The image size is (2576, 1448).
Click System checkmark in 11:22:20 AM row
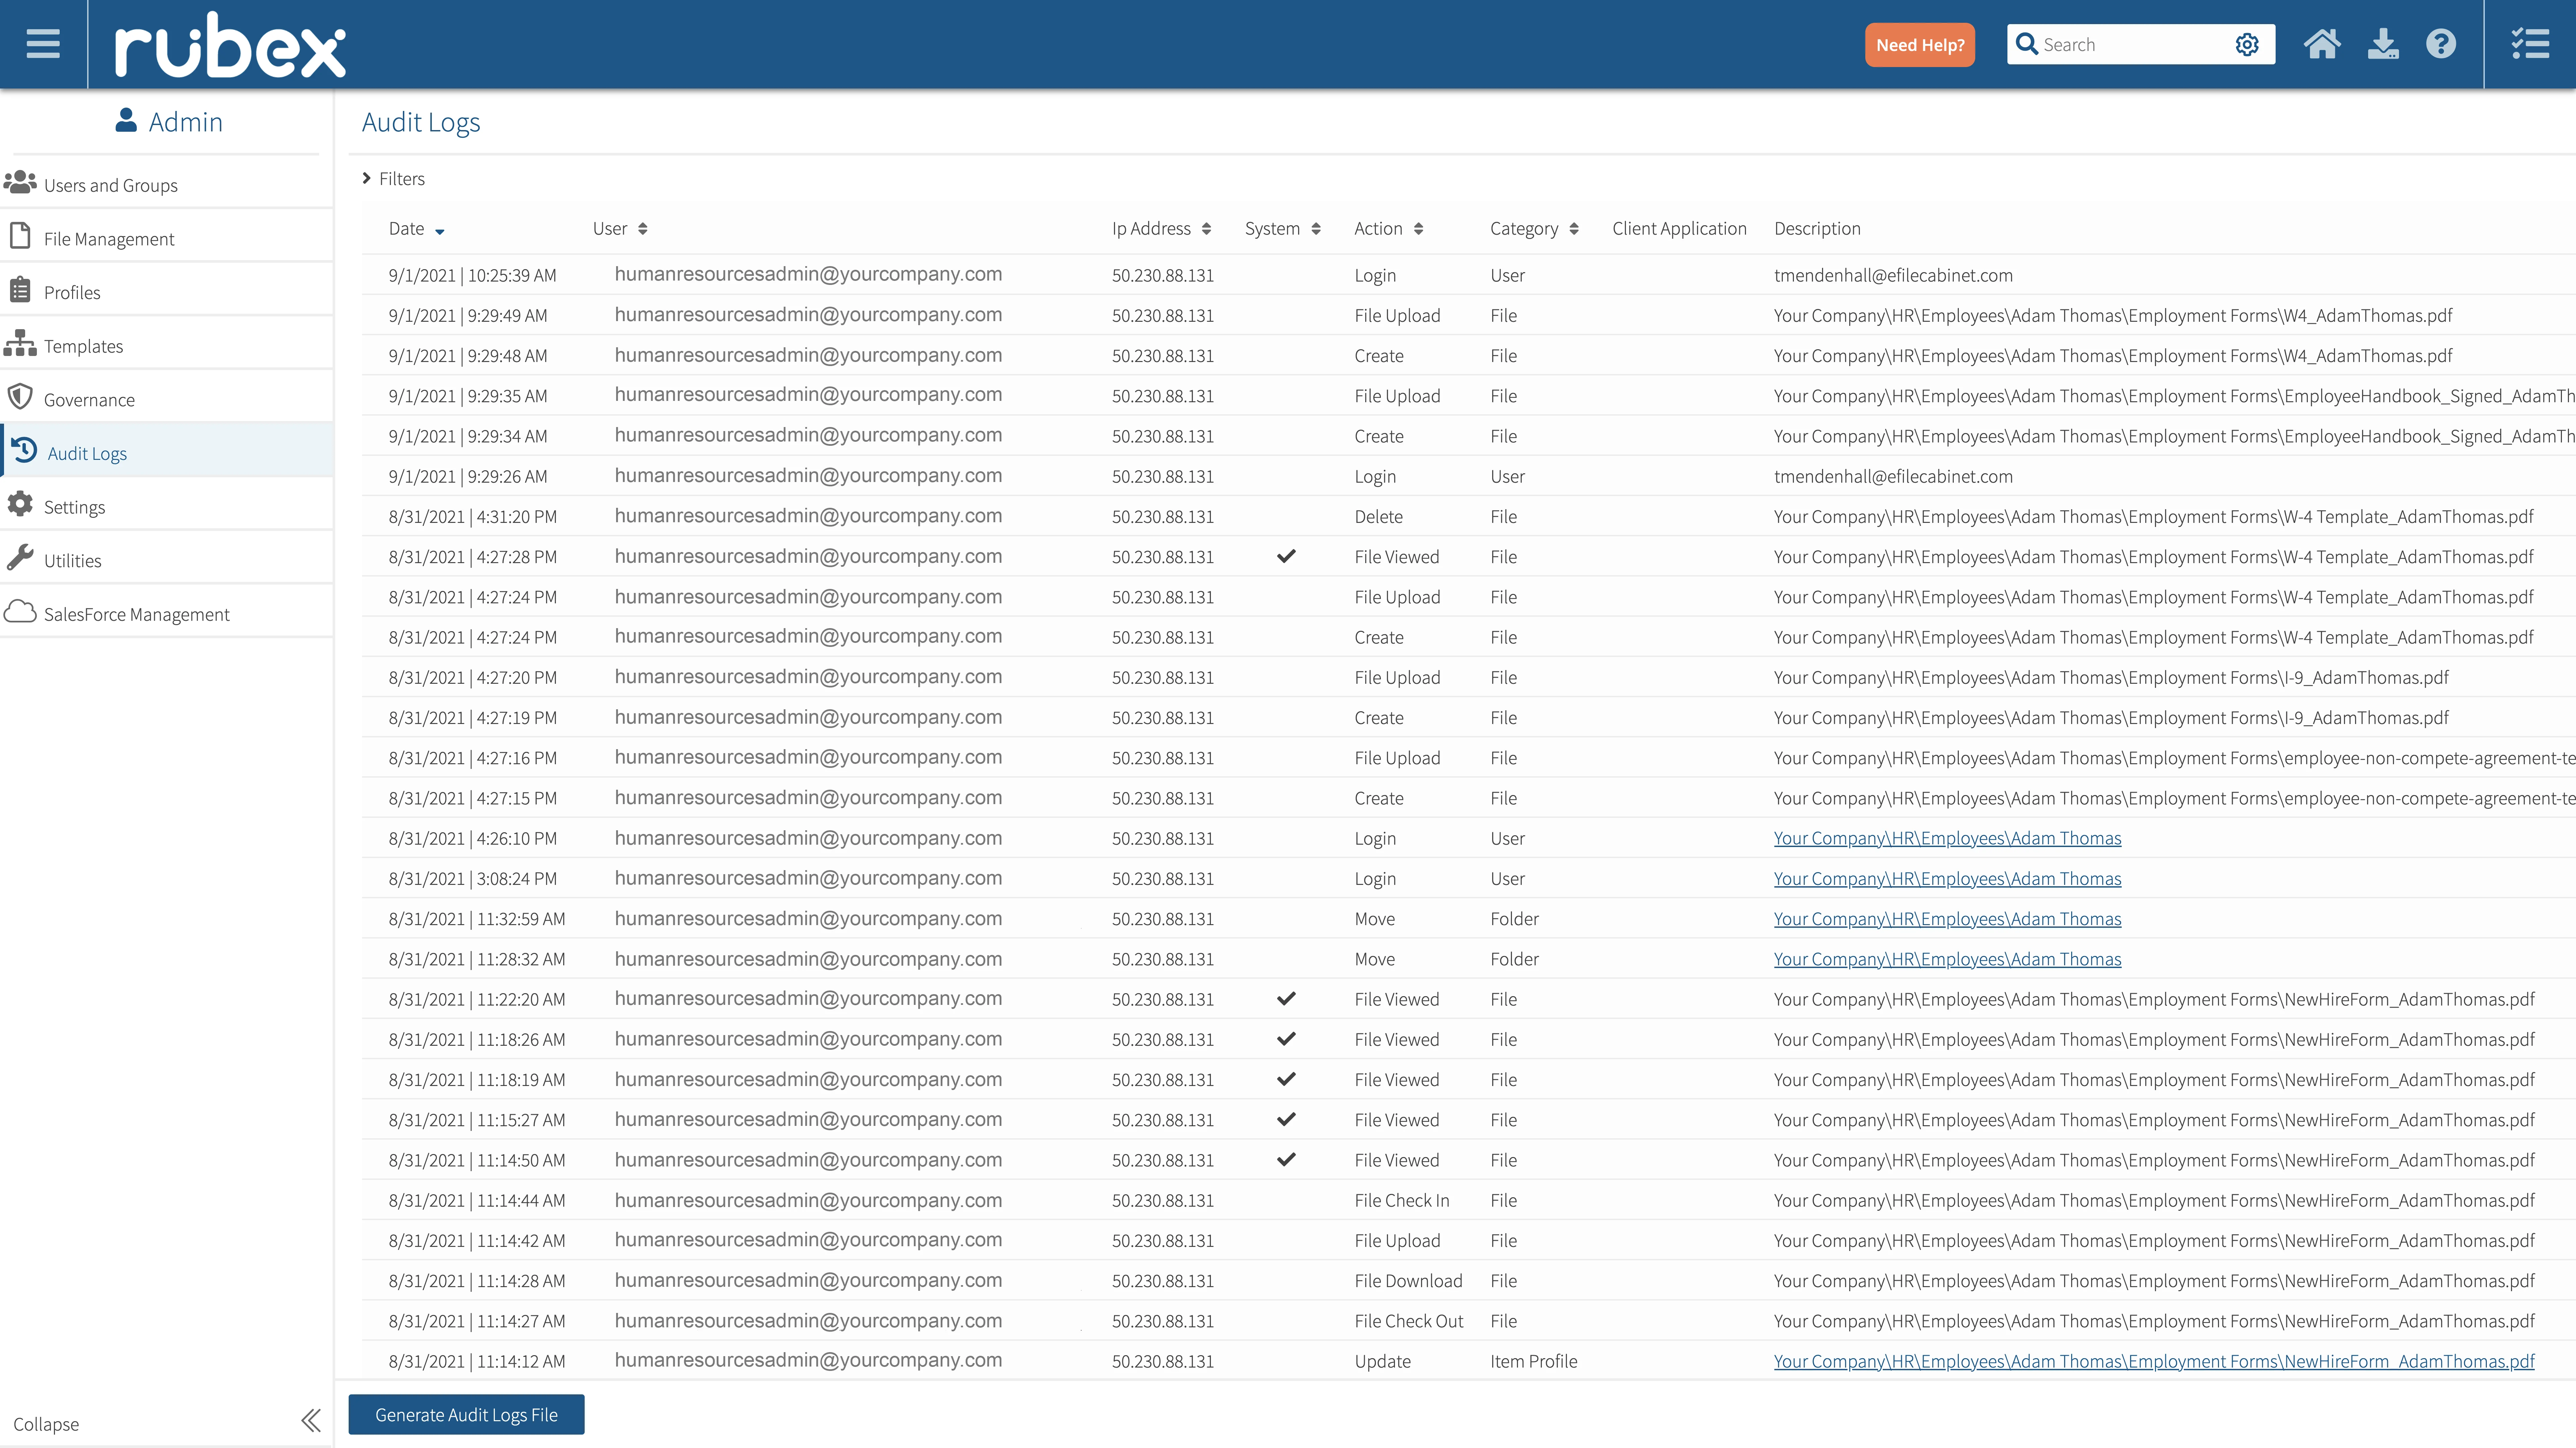(1286, 999)
